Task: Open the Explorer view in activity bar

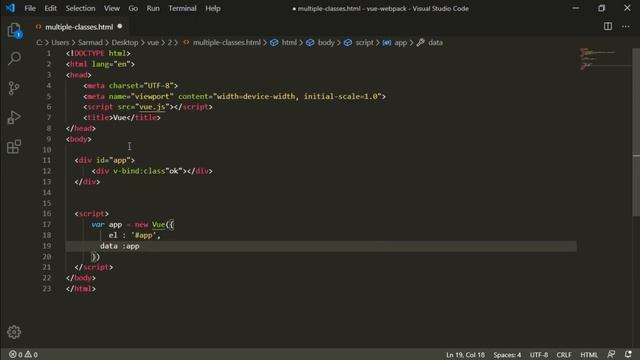Action: (14, 30)
